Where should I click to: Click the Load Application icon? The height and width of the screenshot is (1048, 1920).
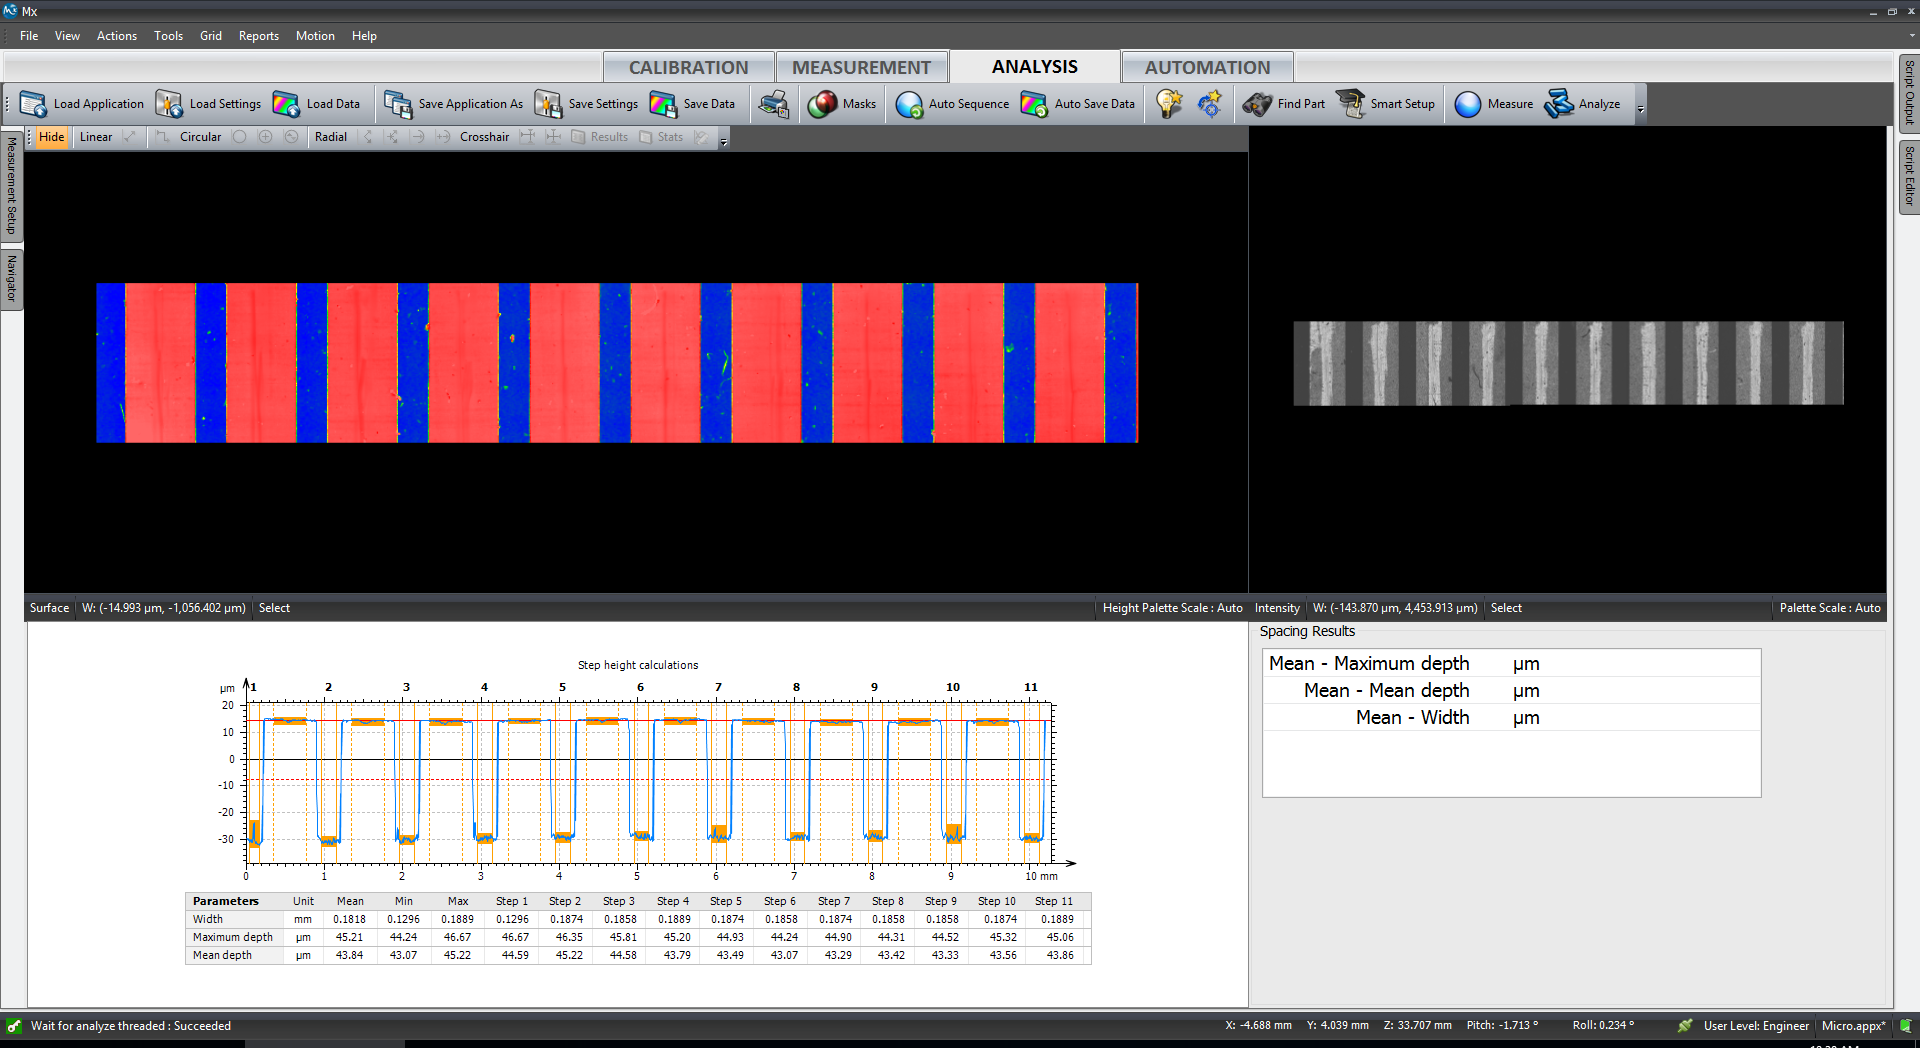coord(33,104)
